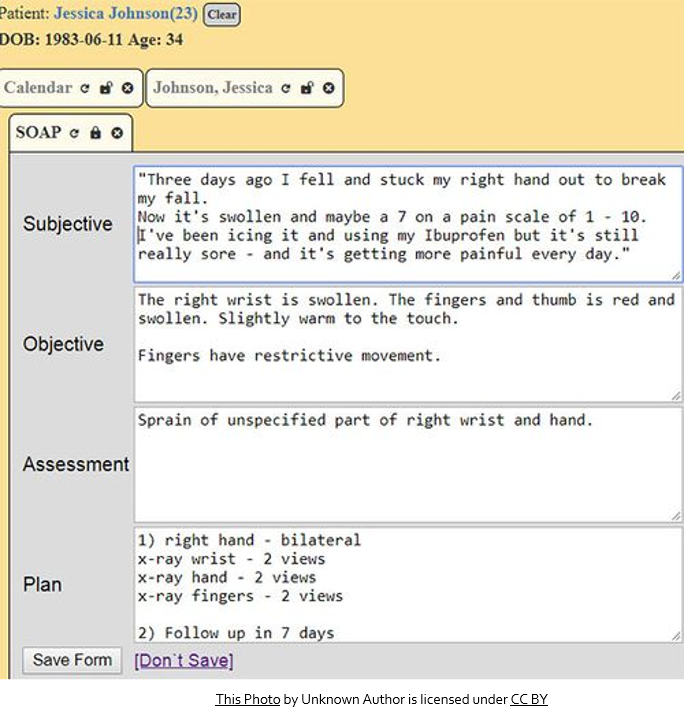Screen dimensions: 684x718
Task: Switch to the Calendar tab
Action: pos(38,88)
